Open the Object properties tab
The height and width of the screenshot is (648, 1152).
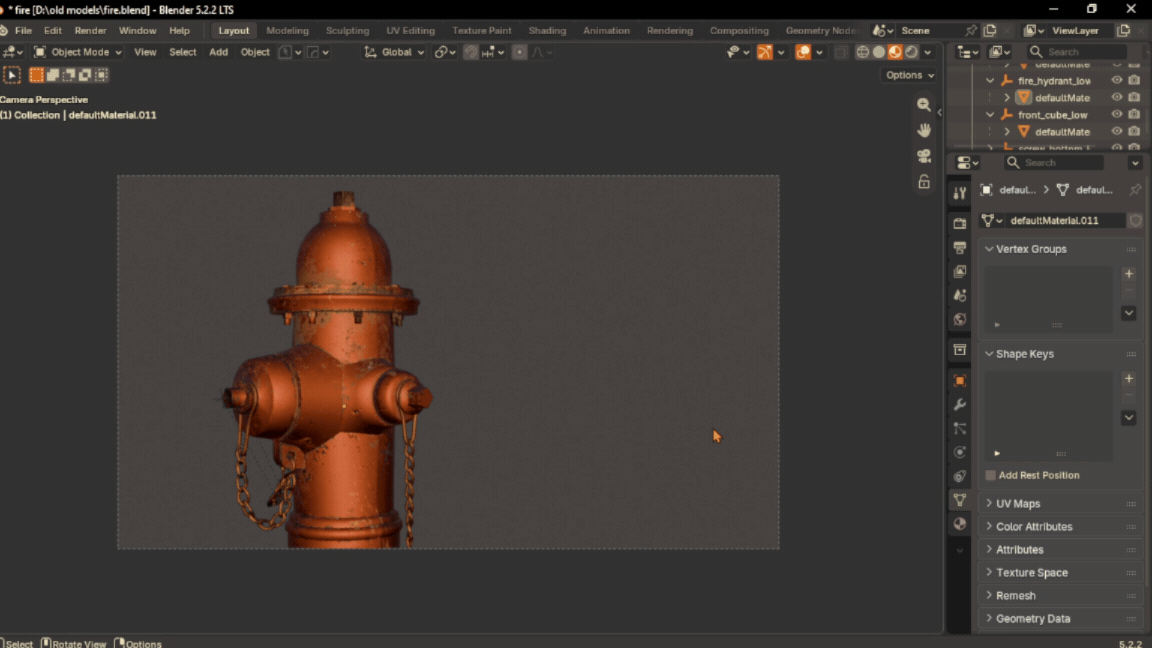pos(960,381)
